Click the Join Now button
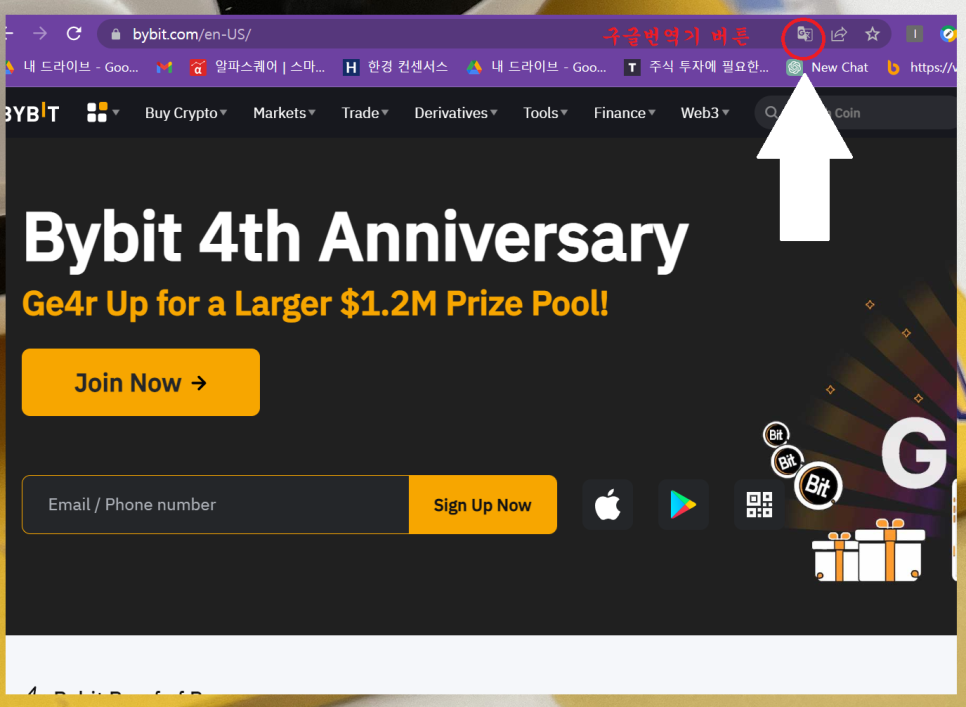966x707 pixels. [x=140, y=382]
